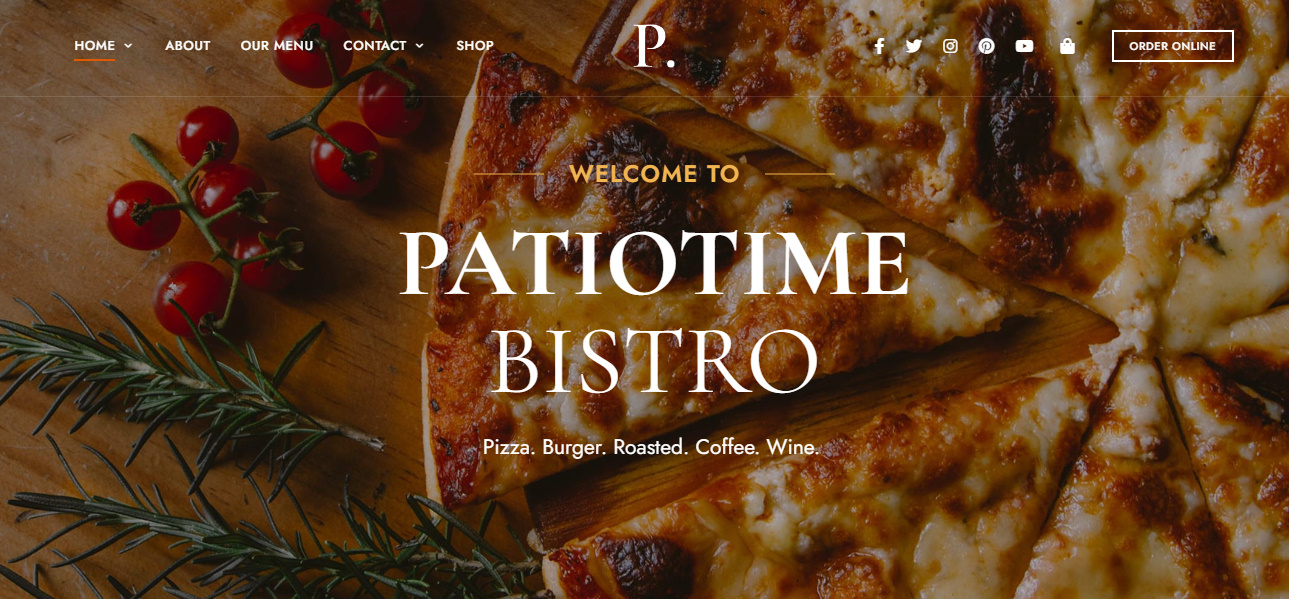Click the Order Online button
This screenshot has width=1289, height=599.
click(1172, 46)
